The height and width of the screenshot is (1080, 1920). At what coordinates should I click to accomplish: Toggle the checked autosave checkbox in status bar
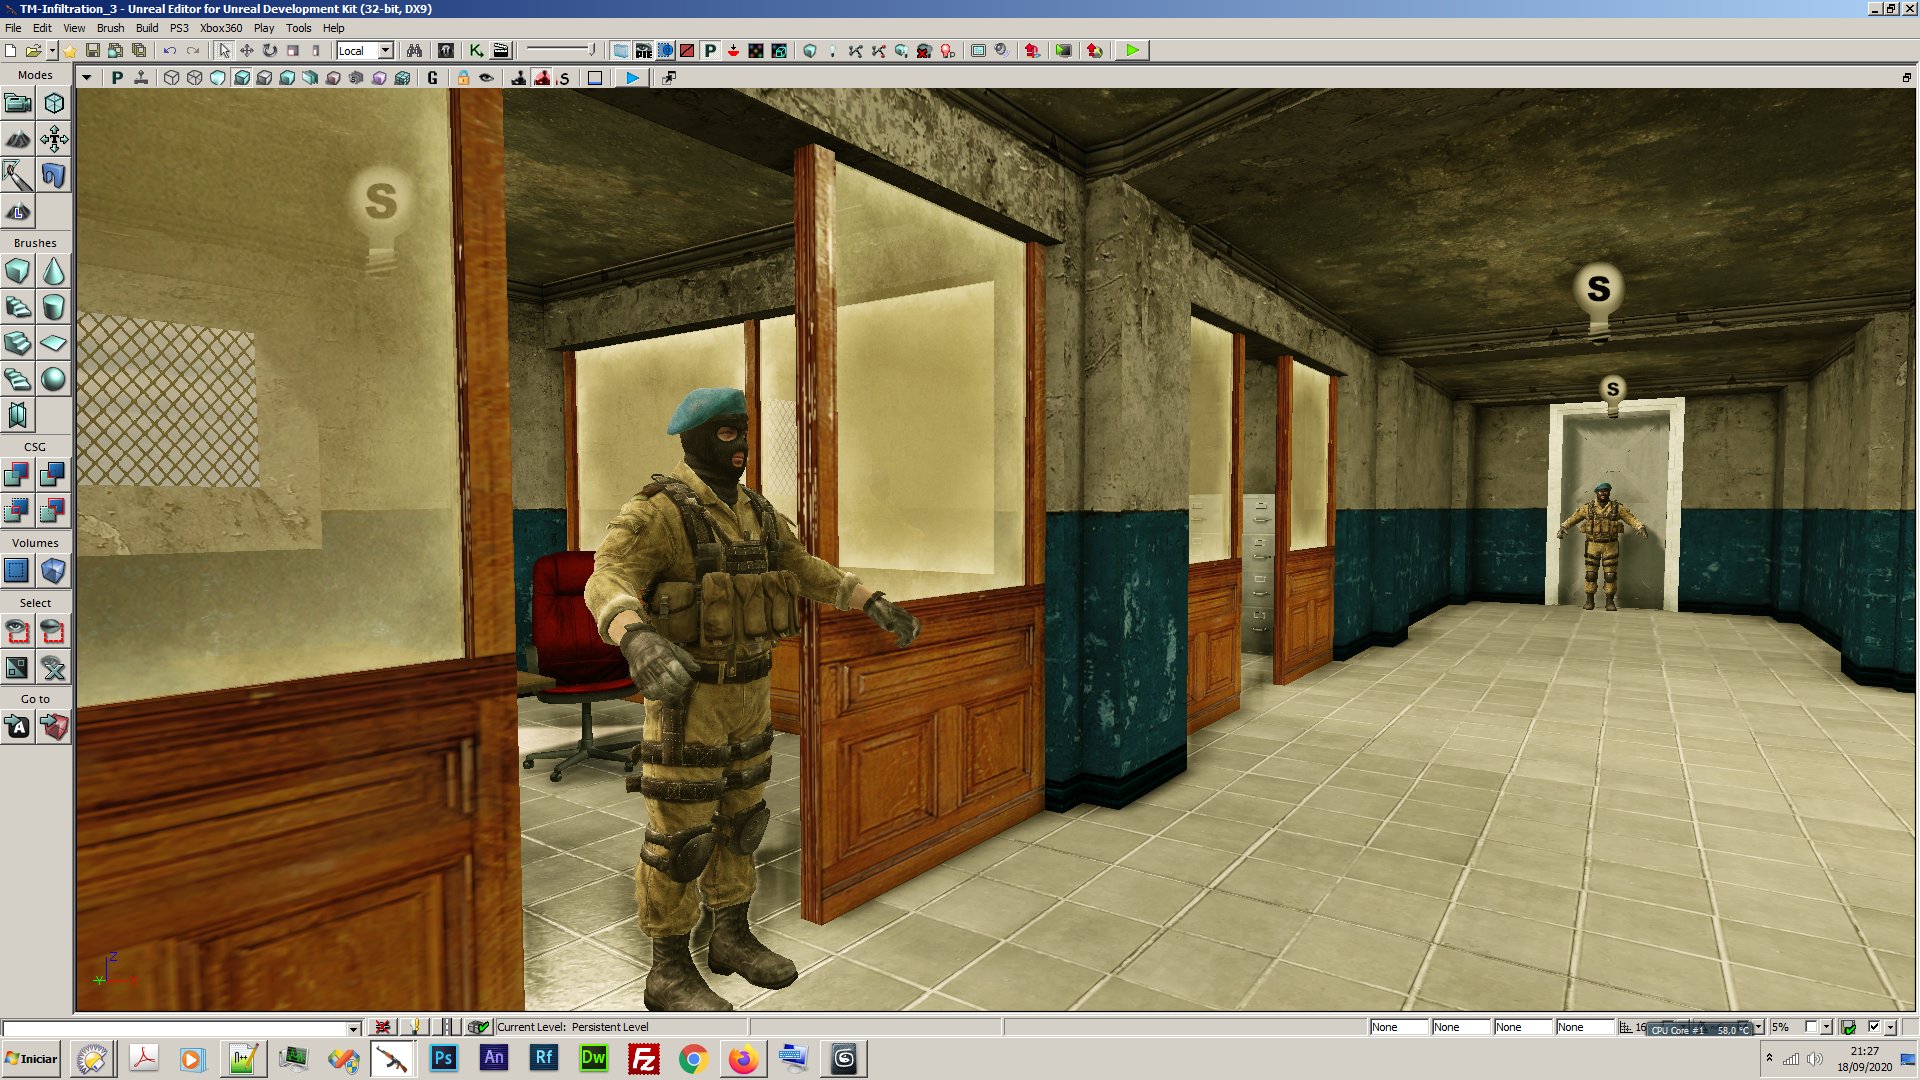click(x=1874, y=1027)
